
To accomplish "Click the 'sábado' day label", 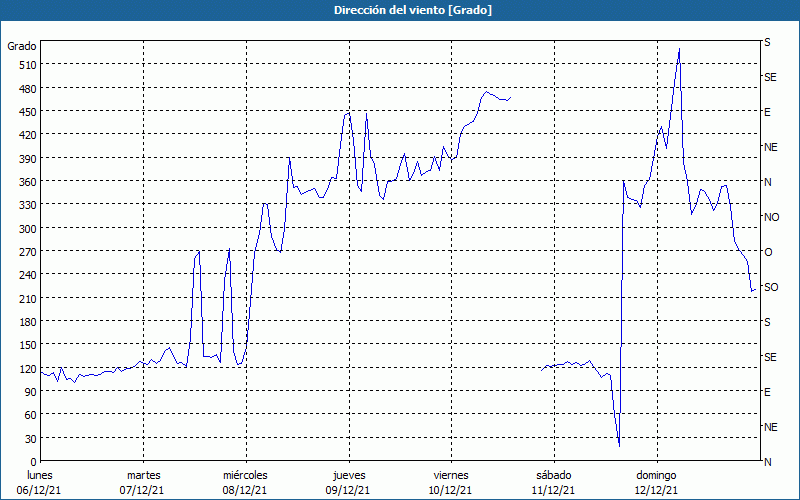I will (x=554, y=475).
